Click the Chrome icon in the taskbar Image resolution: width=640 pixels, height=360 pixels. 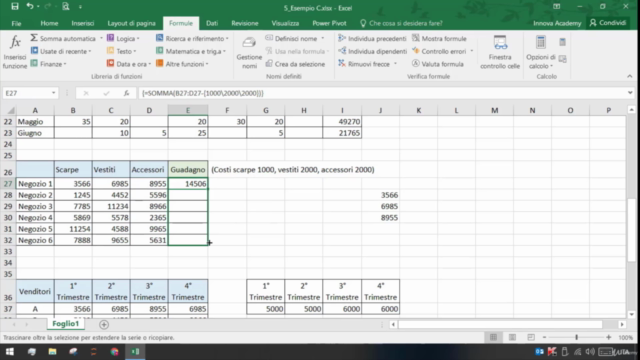[114, 351]
